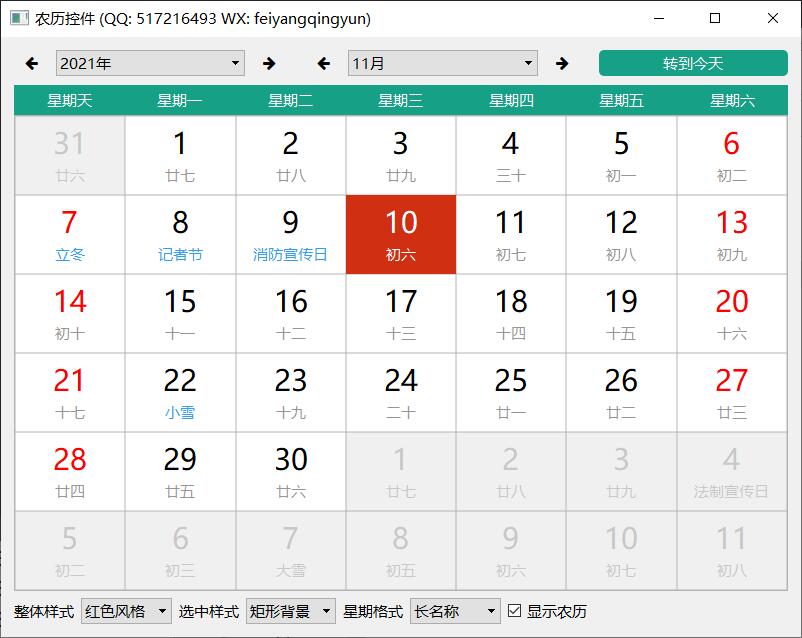The height and width of the screenshot is (638, 802).
Task: Click the previous month arrow icon
Action: [323, 64]
